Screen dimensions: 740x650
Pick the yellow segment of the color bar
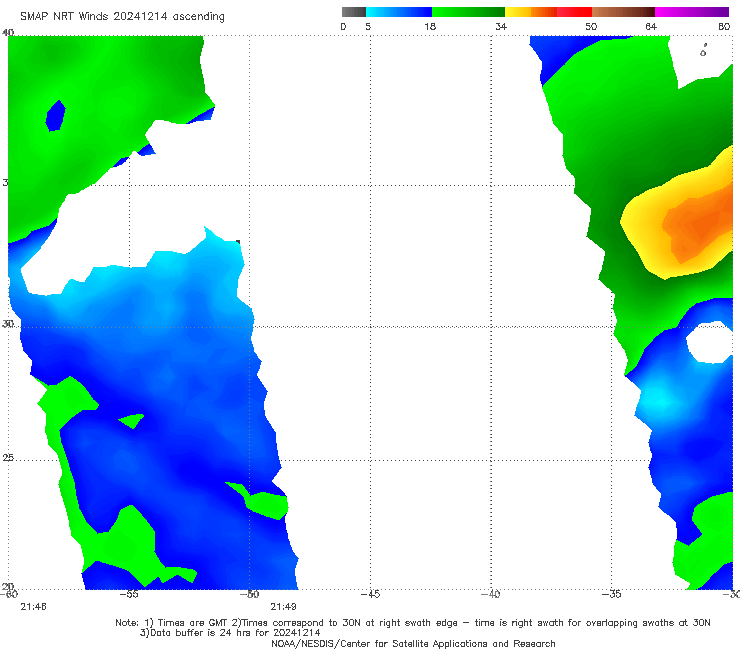coord(518,12)
